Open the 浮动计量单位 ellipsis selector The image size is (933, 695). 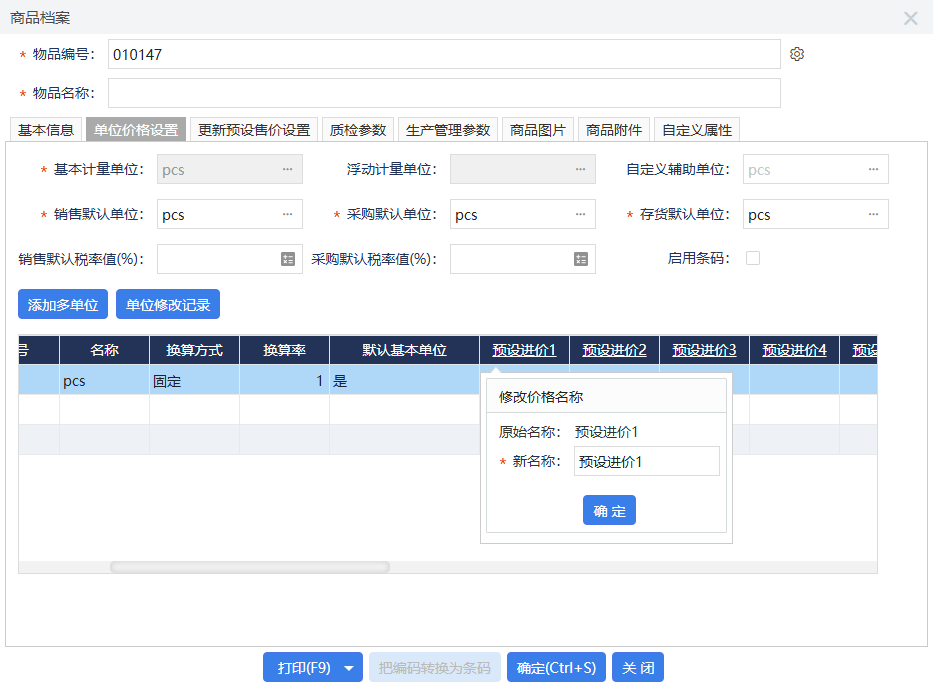tap(580, 168)
